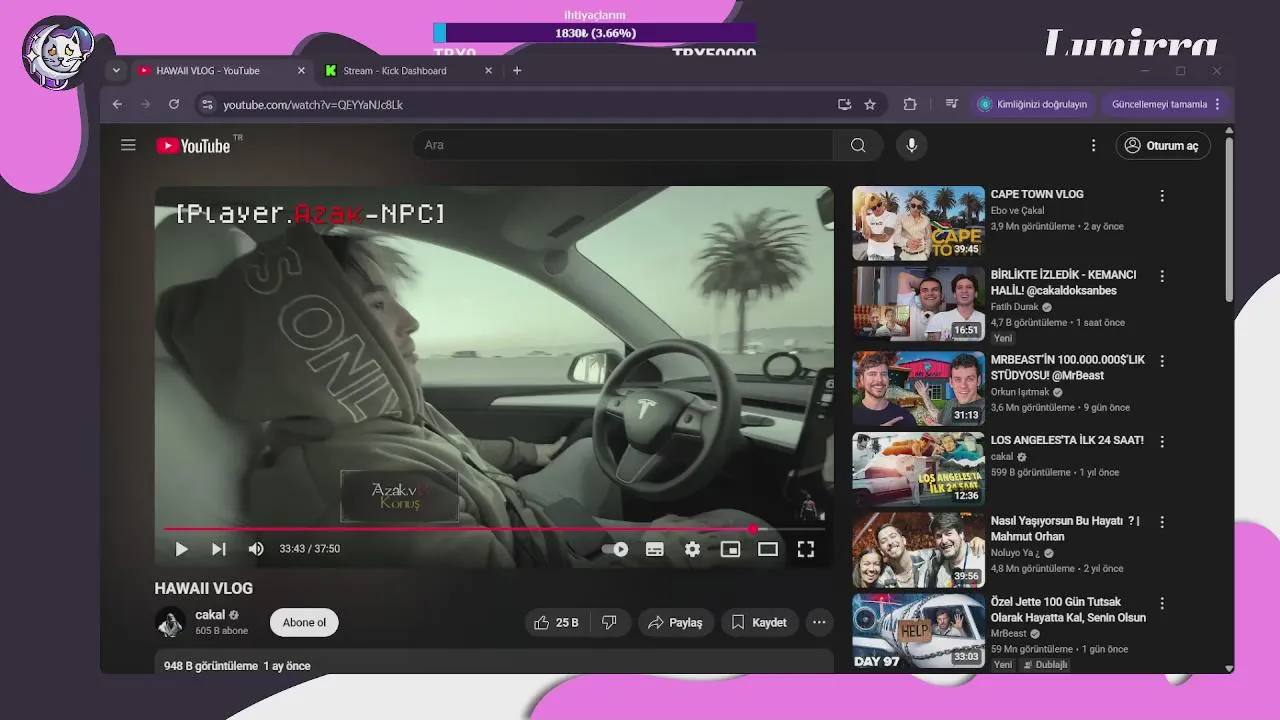Close the Kick Dashboard tab

(488, 70)
